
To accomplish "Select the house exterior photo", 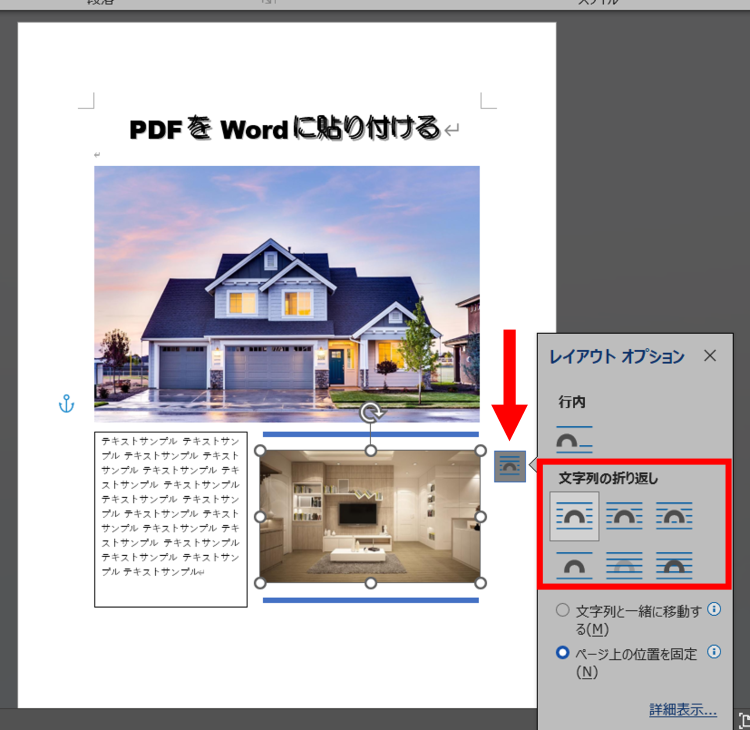I will [287, 294].
